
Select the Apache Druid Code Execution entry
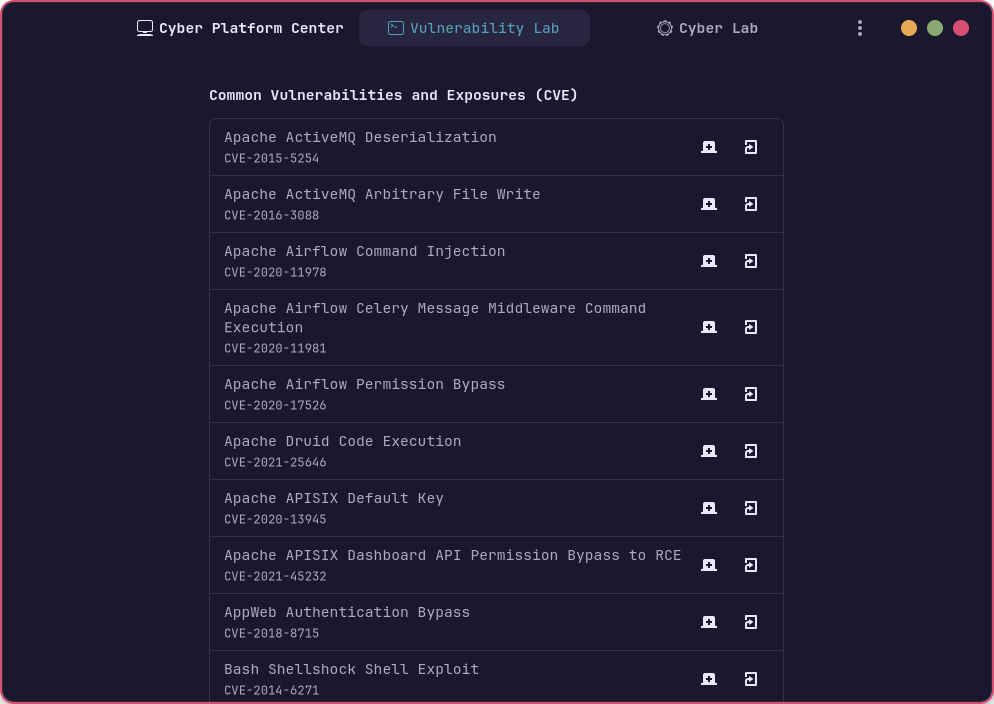point(343,442)
